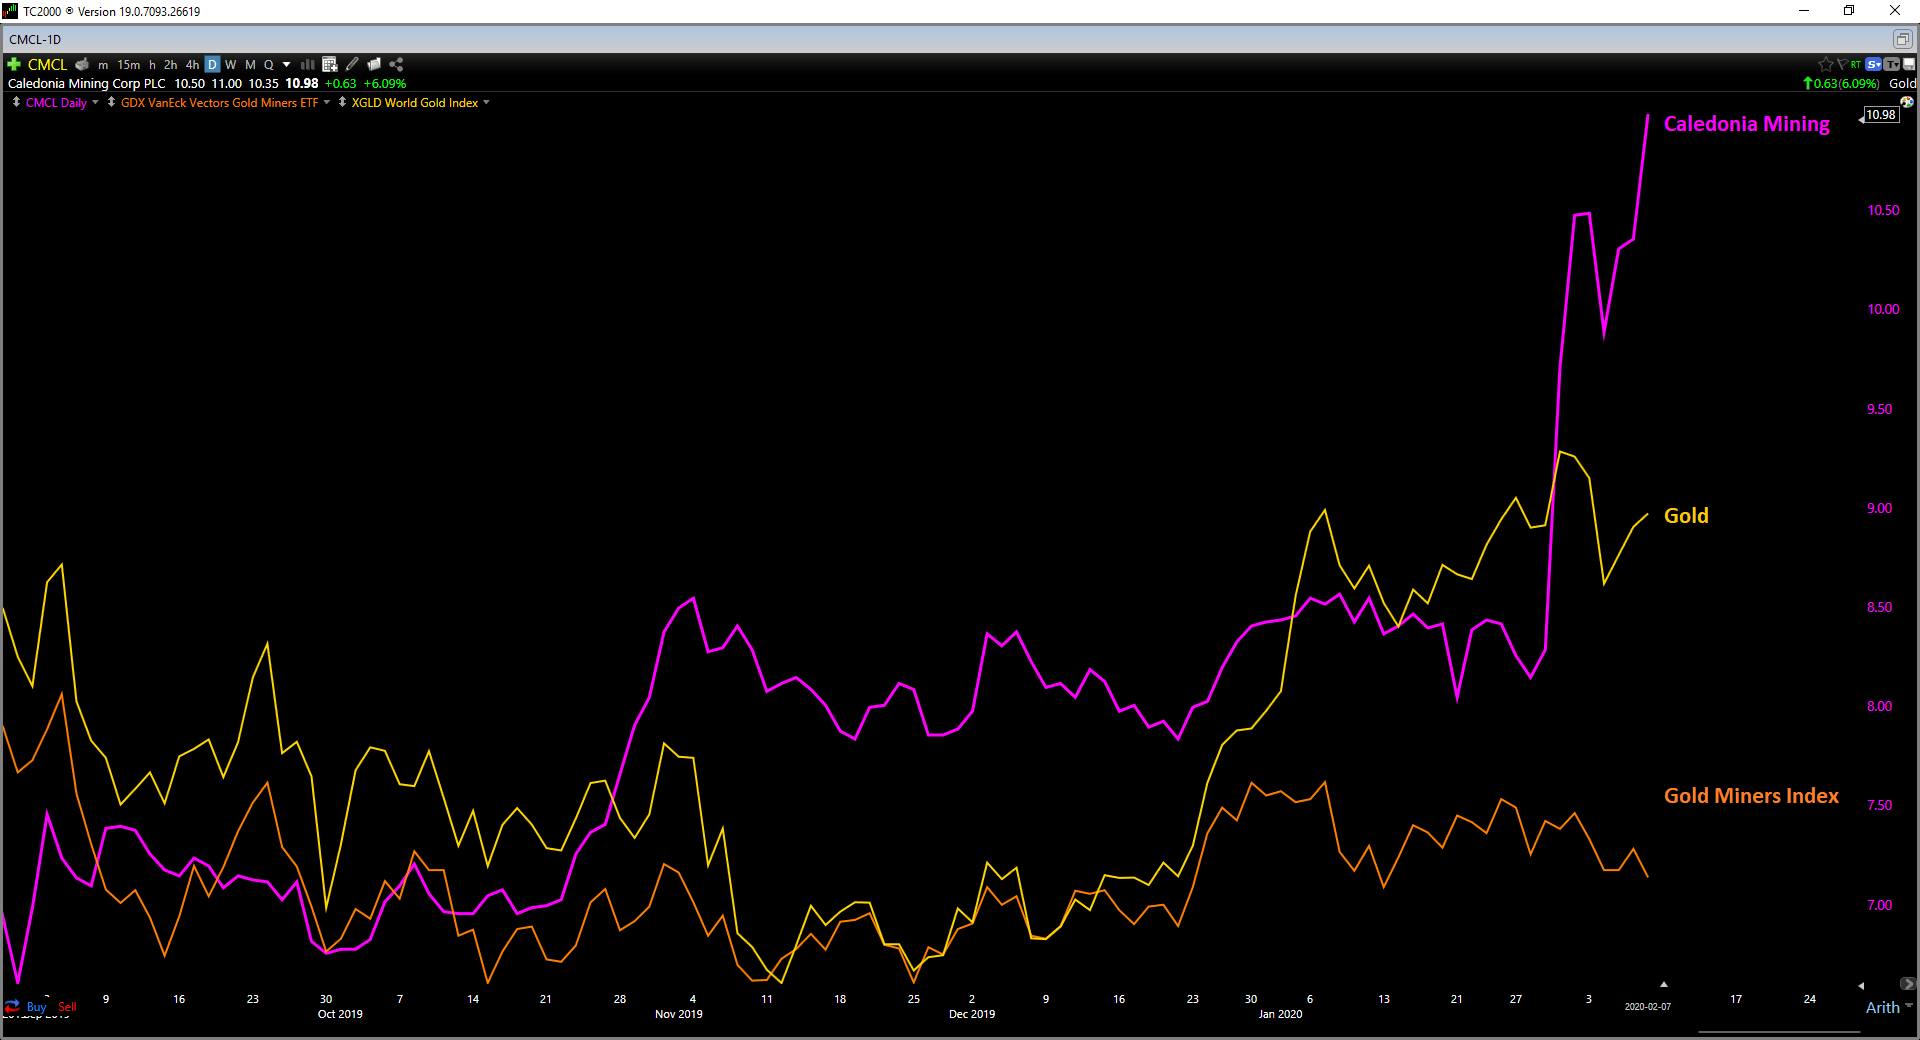Open the anvil icon beside CMCL symbol
Viewport: 1920px width, 1040px height.
pos(82,64)
